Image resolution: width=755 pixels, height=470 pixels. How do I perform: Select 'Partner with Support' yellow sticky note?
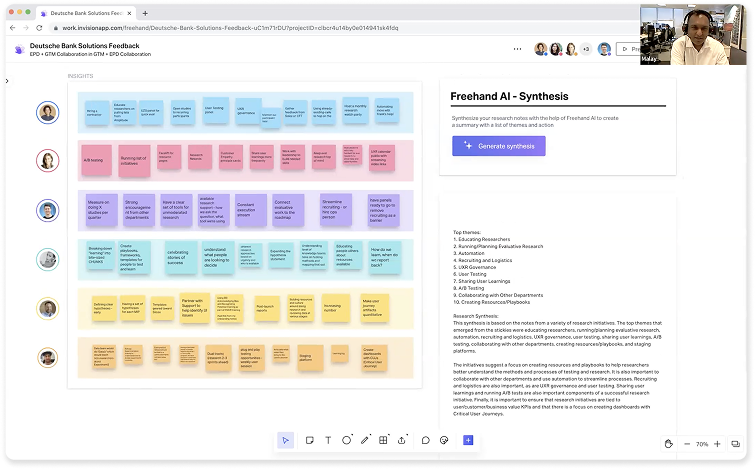(195, 307)
